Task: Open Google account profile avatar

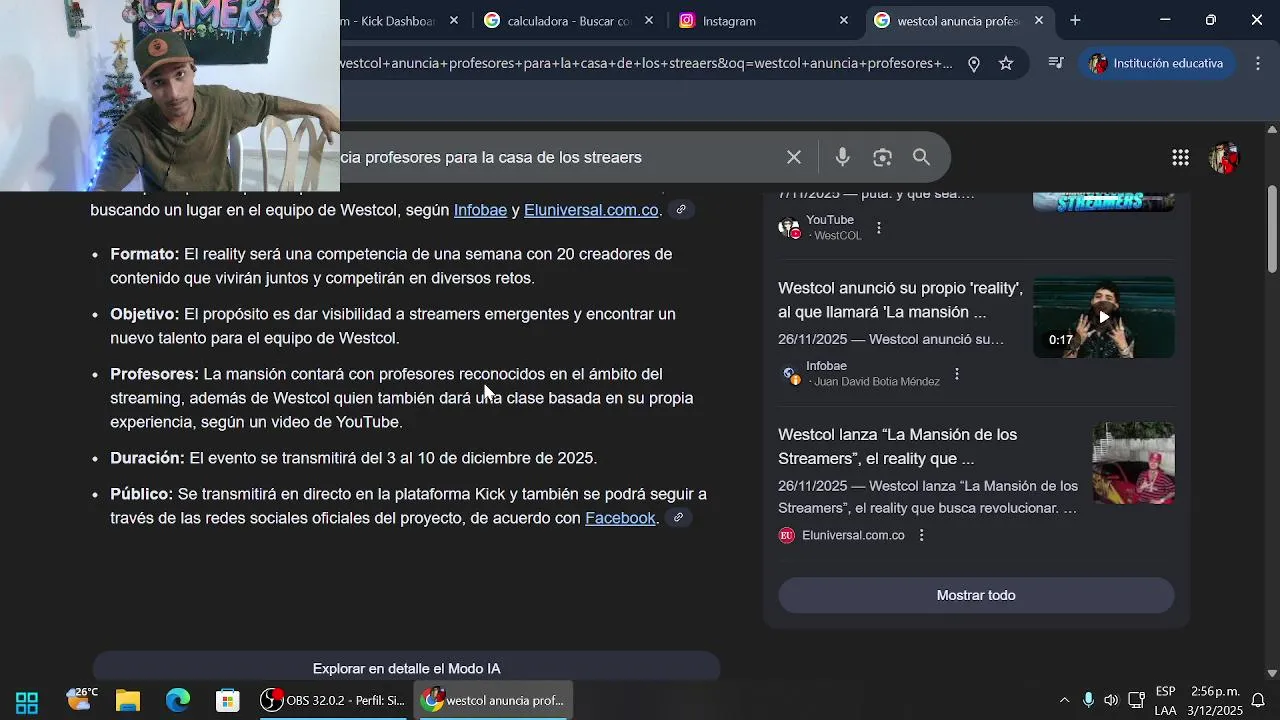Action: coord(1224,157)
